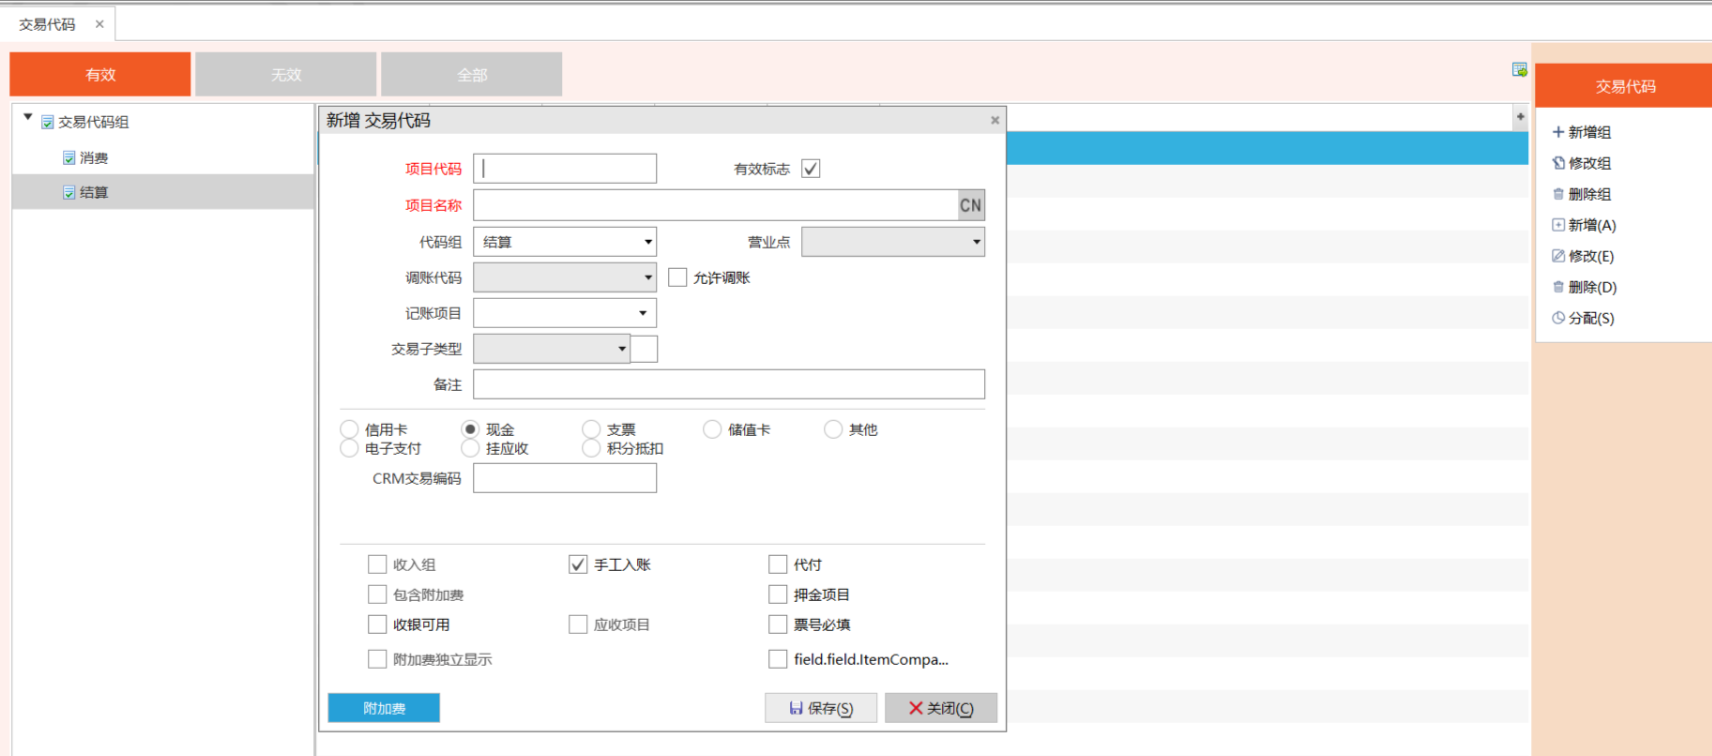Click the 保存(S) button
This screenshot has height=756, width=1712.
coord(820,708)
